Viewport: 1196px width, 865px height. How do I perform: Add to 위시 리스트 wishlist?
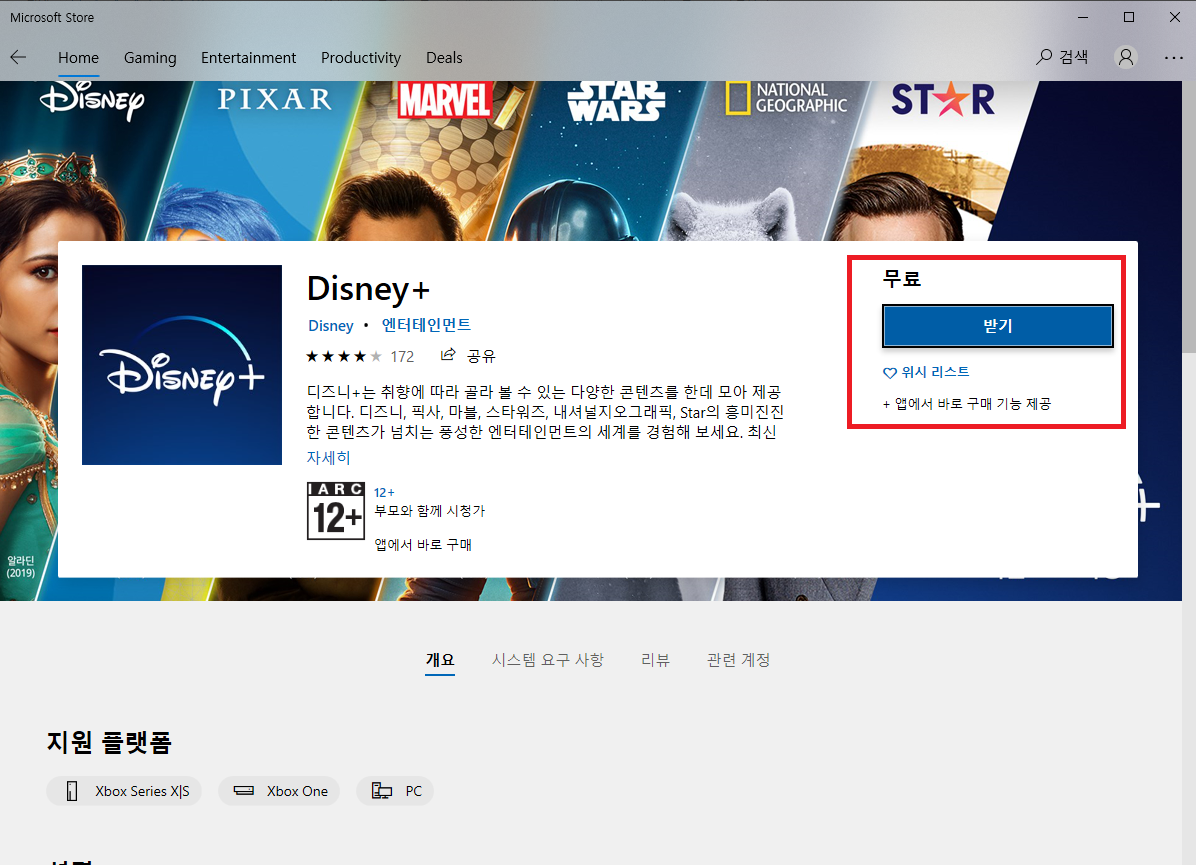tap(935, 372)
